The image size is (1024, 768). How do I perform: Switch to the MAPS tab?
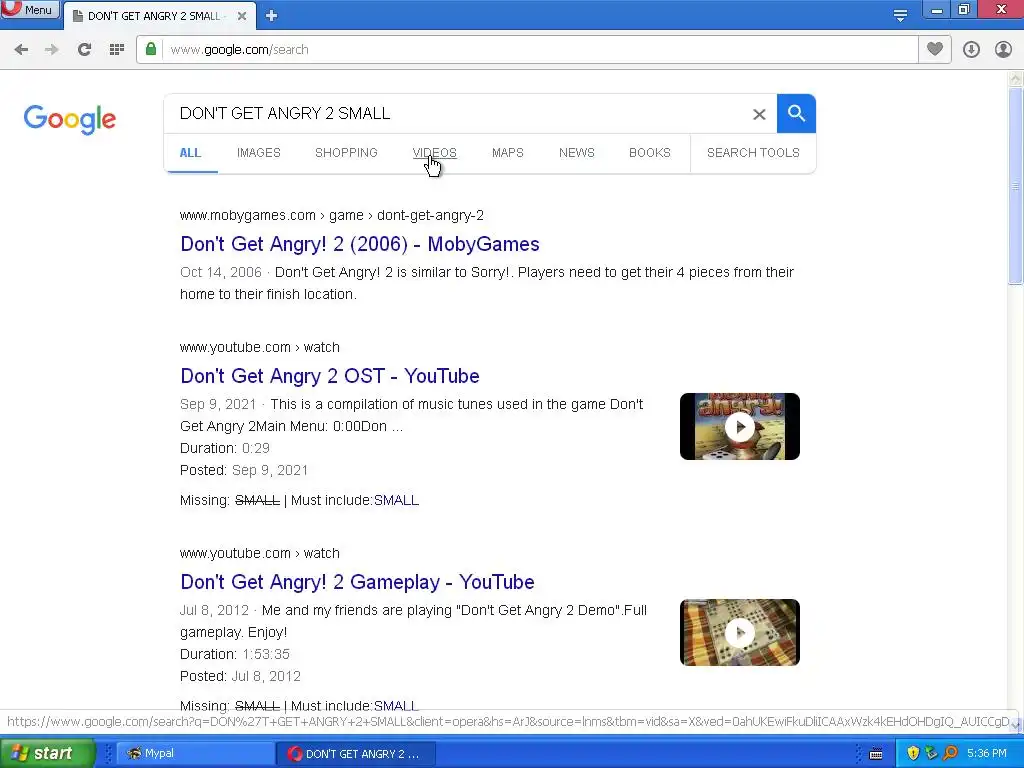pyautogui.click(x=507, y=153)
